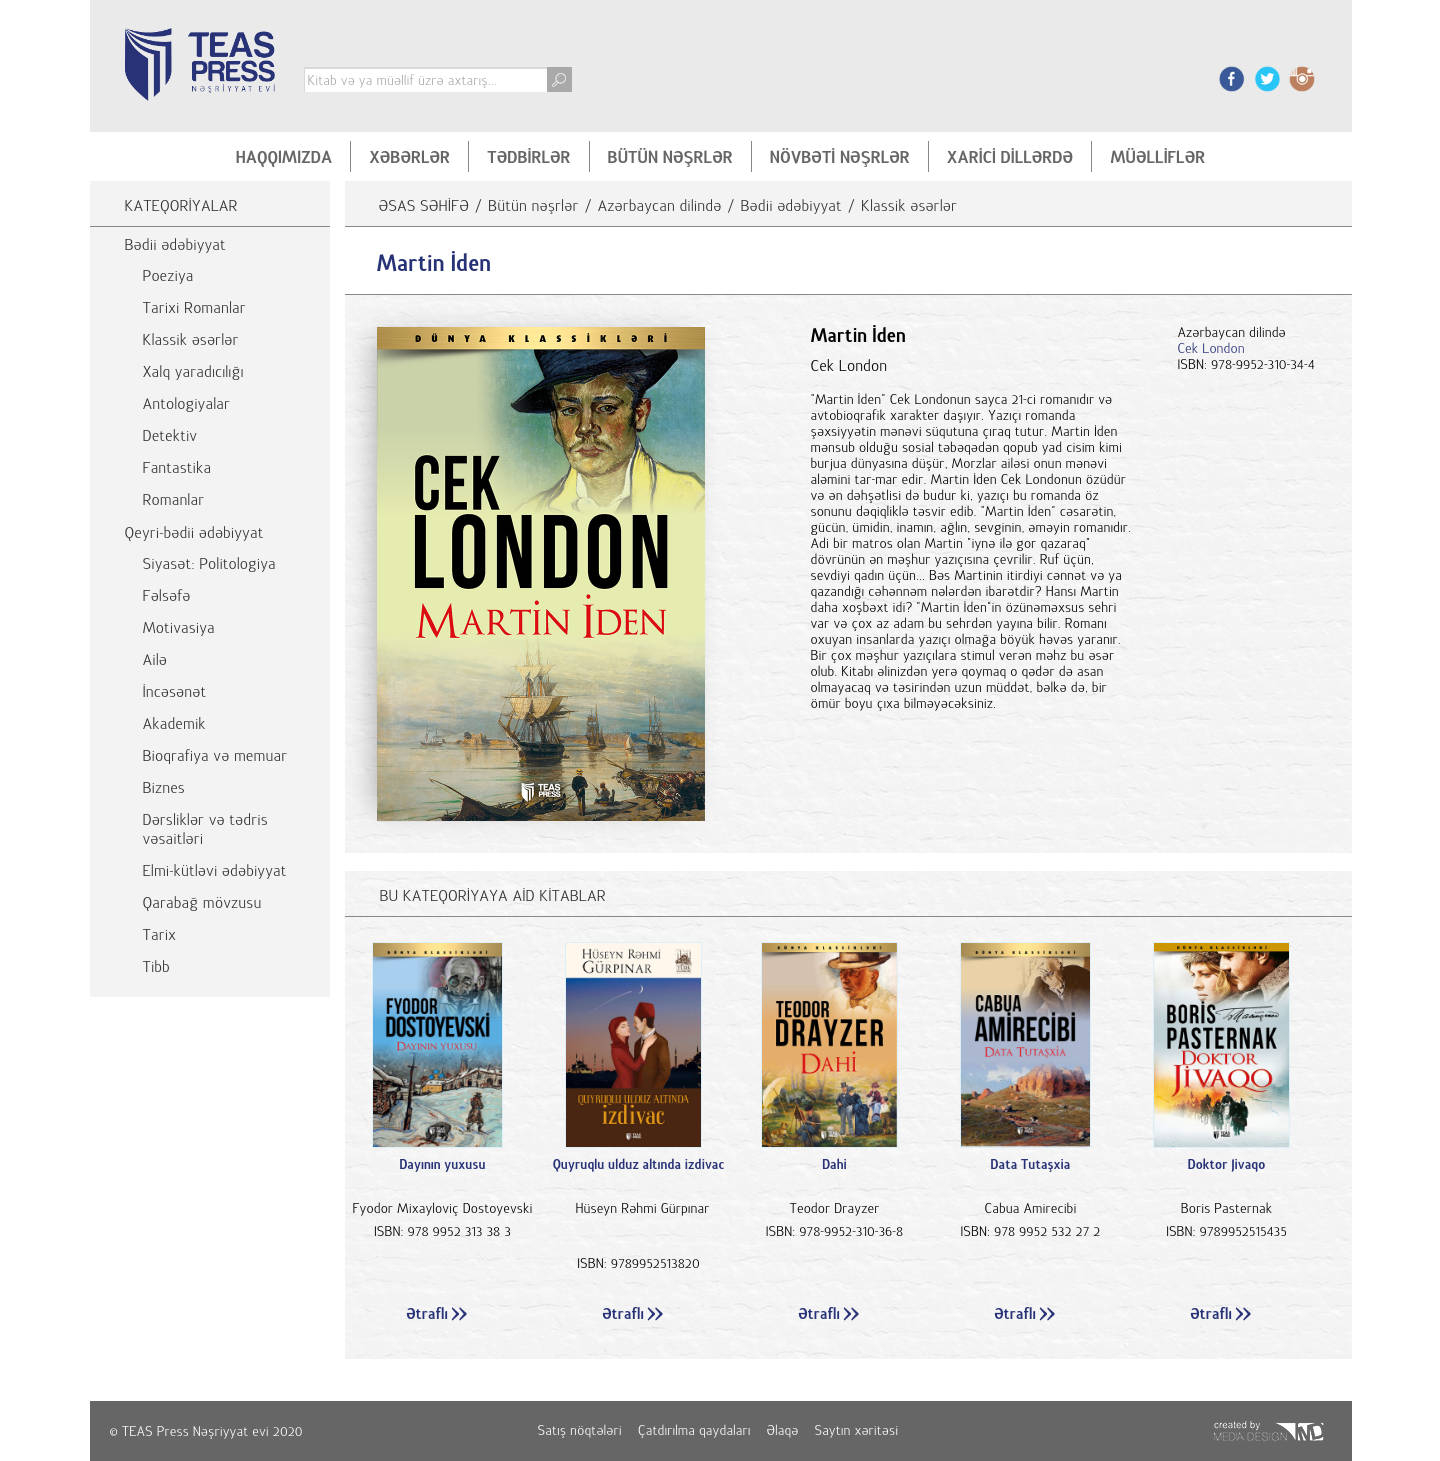This screenshot has height=1461, width=1440.
Task: Select the Romanlar category
Action: point(173,500)
